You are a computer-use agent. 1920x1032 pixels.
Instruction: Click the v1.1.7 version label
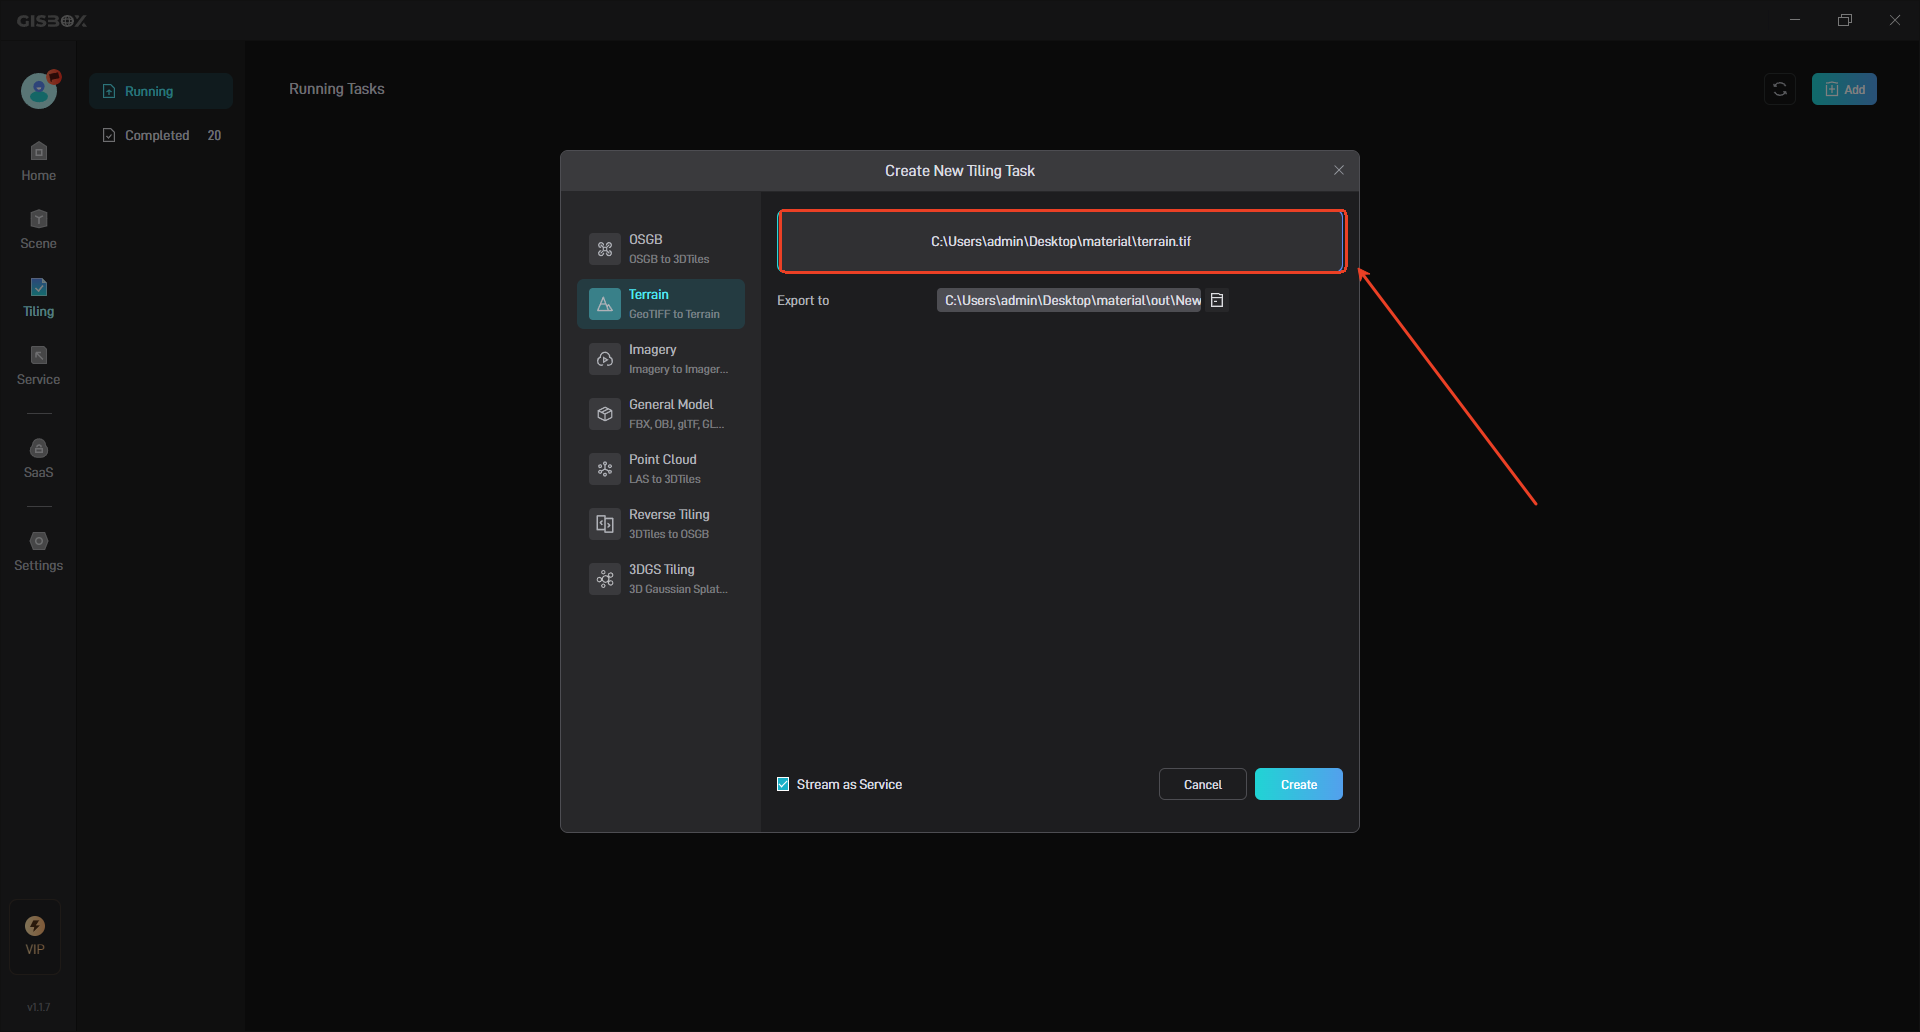(38, 1007)
